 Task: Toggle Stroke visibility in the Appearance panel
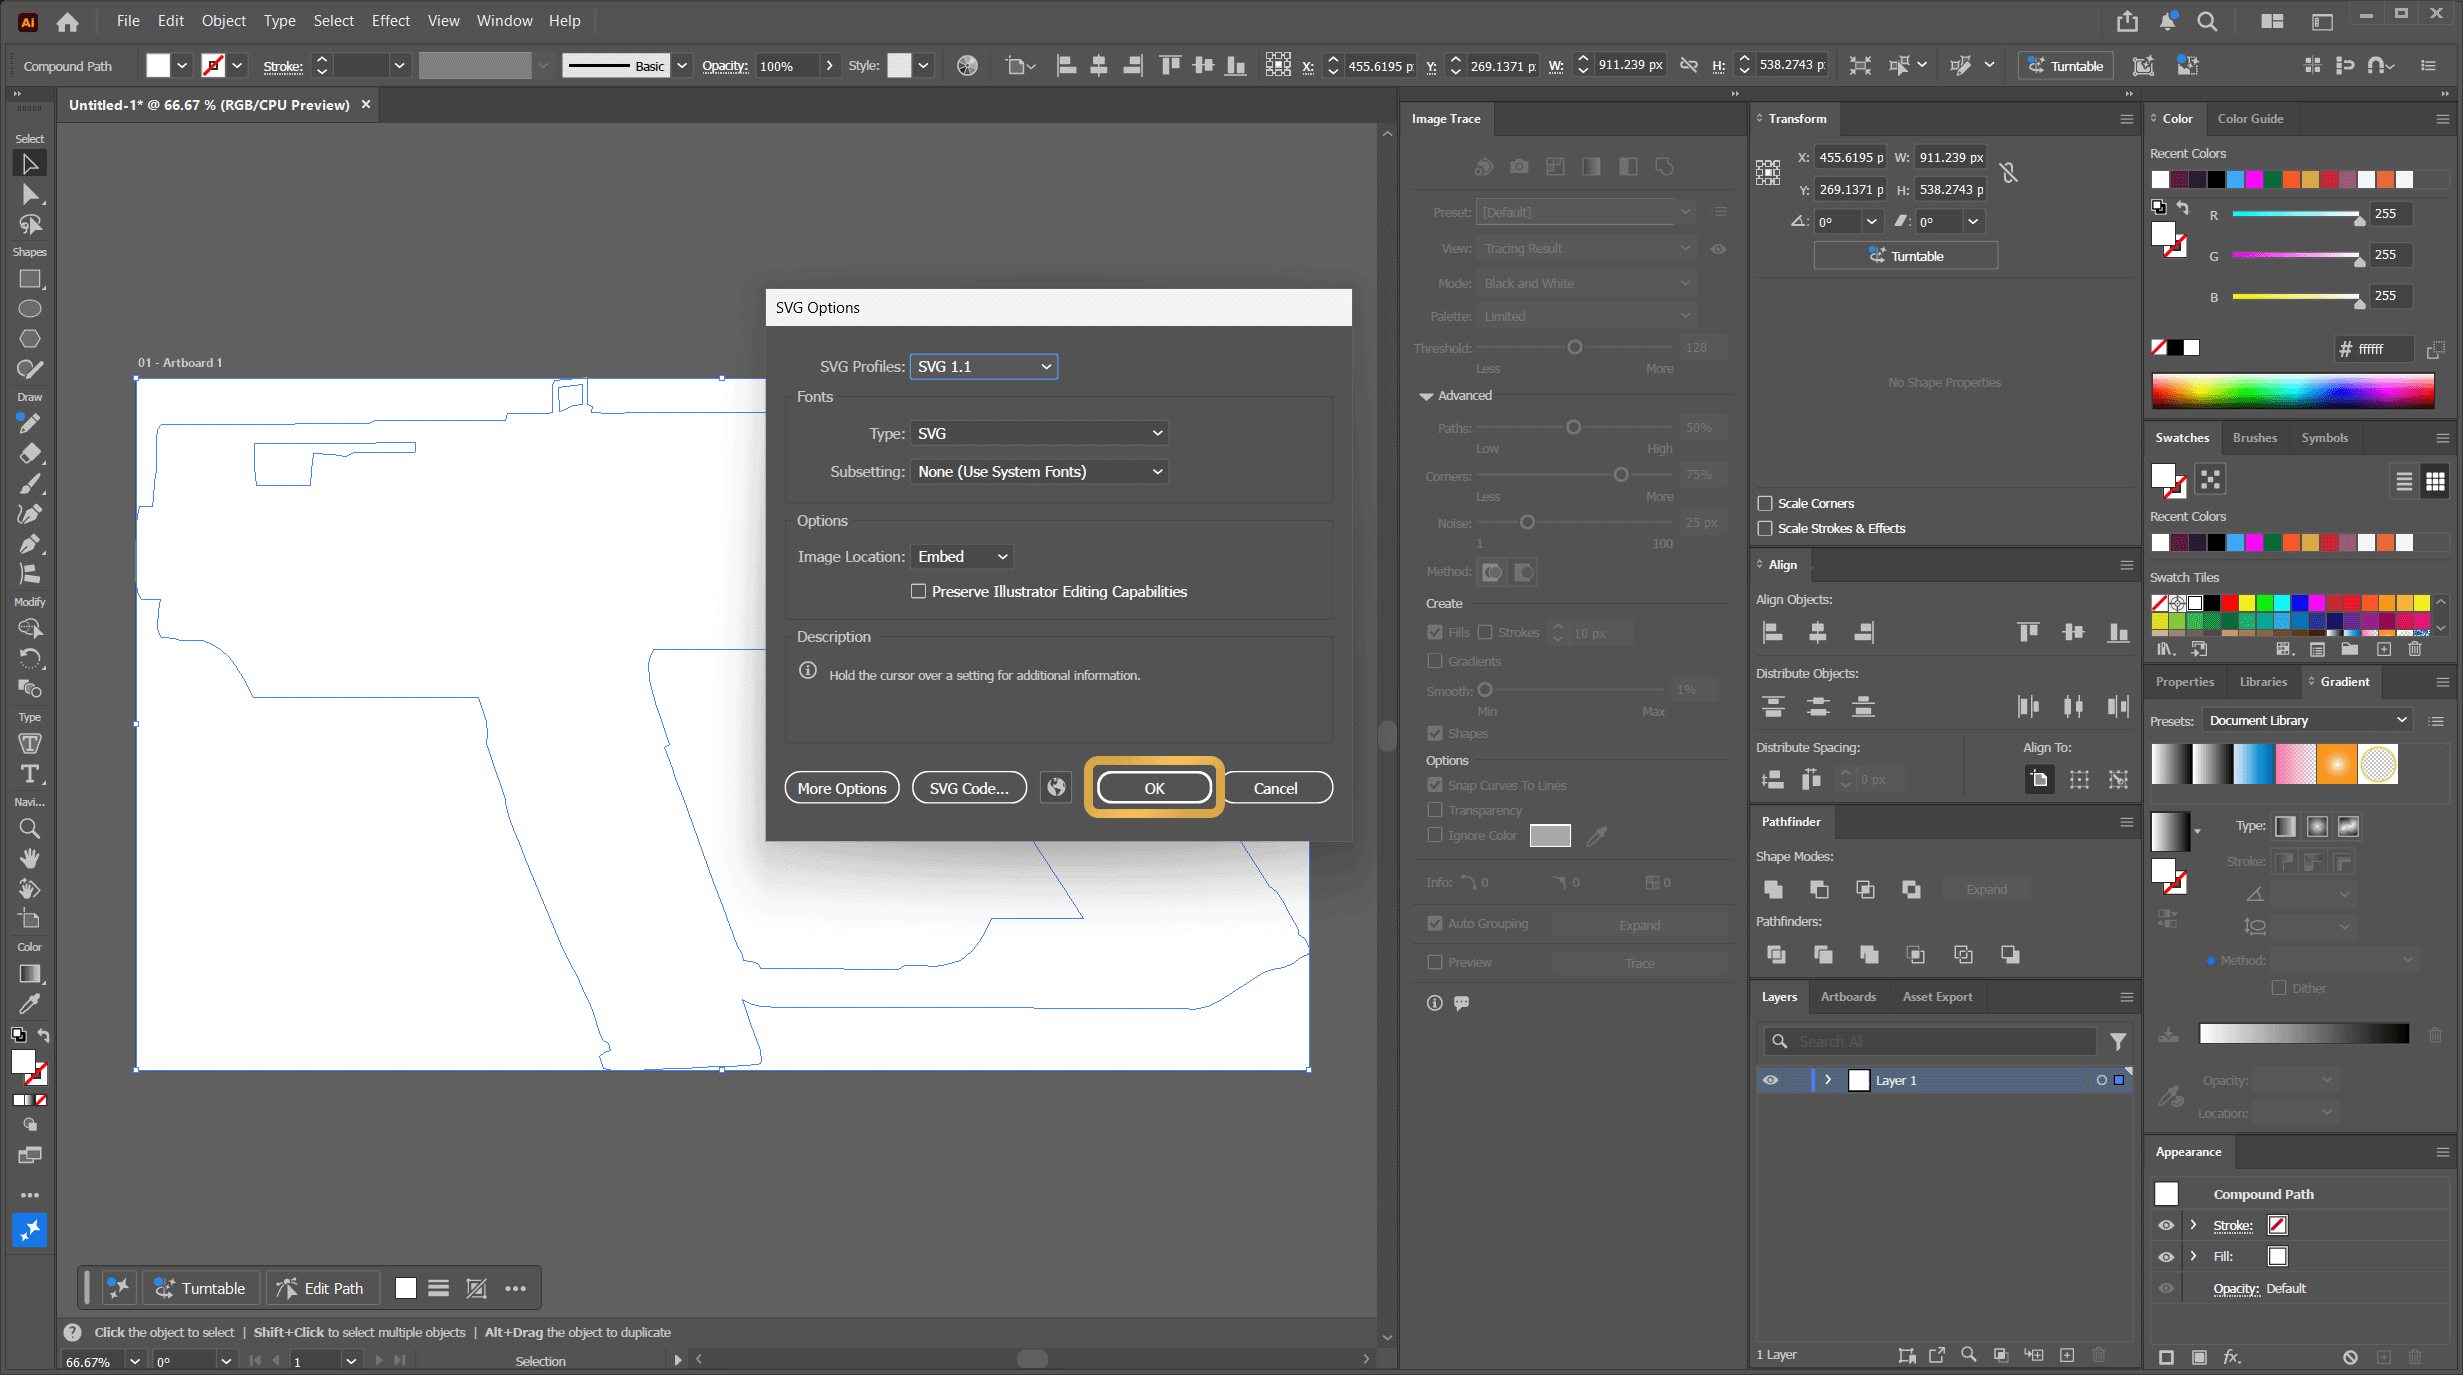pyautogui.click(x=2166, y=1225)
